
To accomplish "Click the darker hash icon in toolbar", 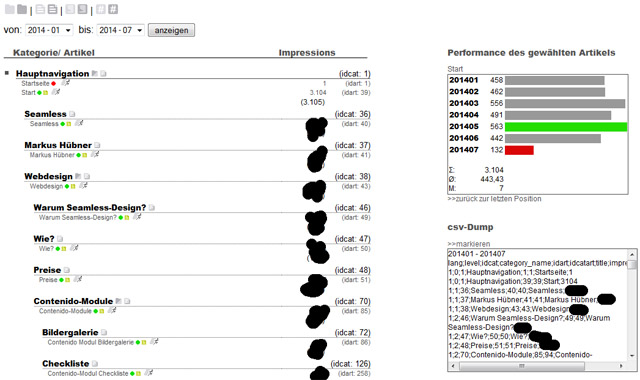I will pyautogui.click(x=113, y=9).
